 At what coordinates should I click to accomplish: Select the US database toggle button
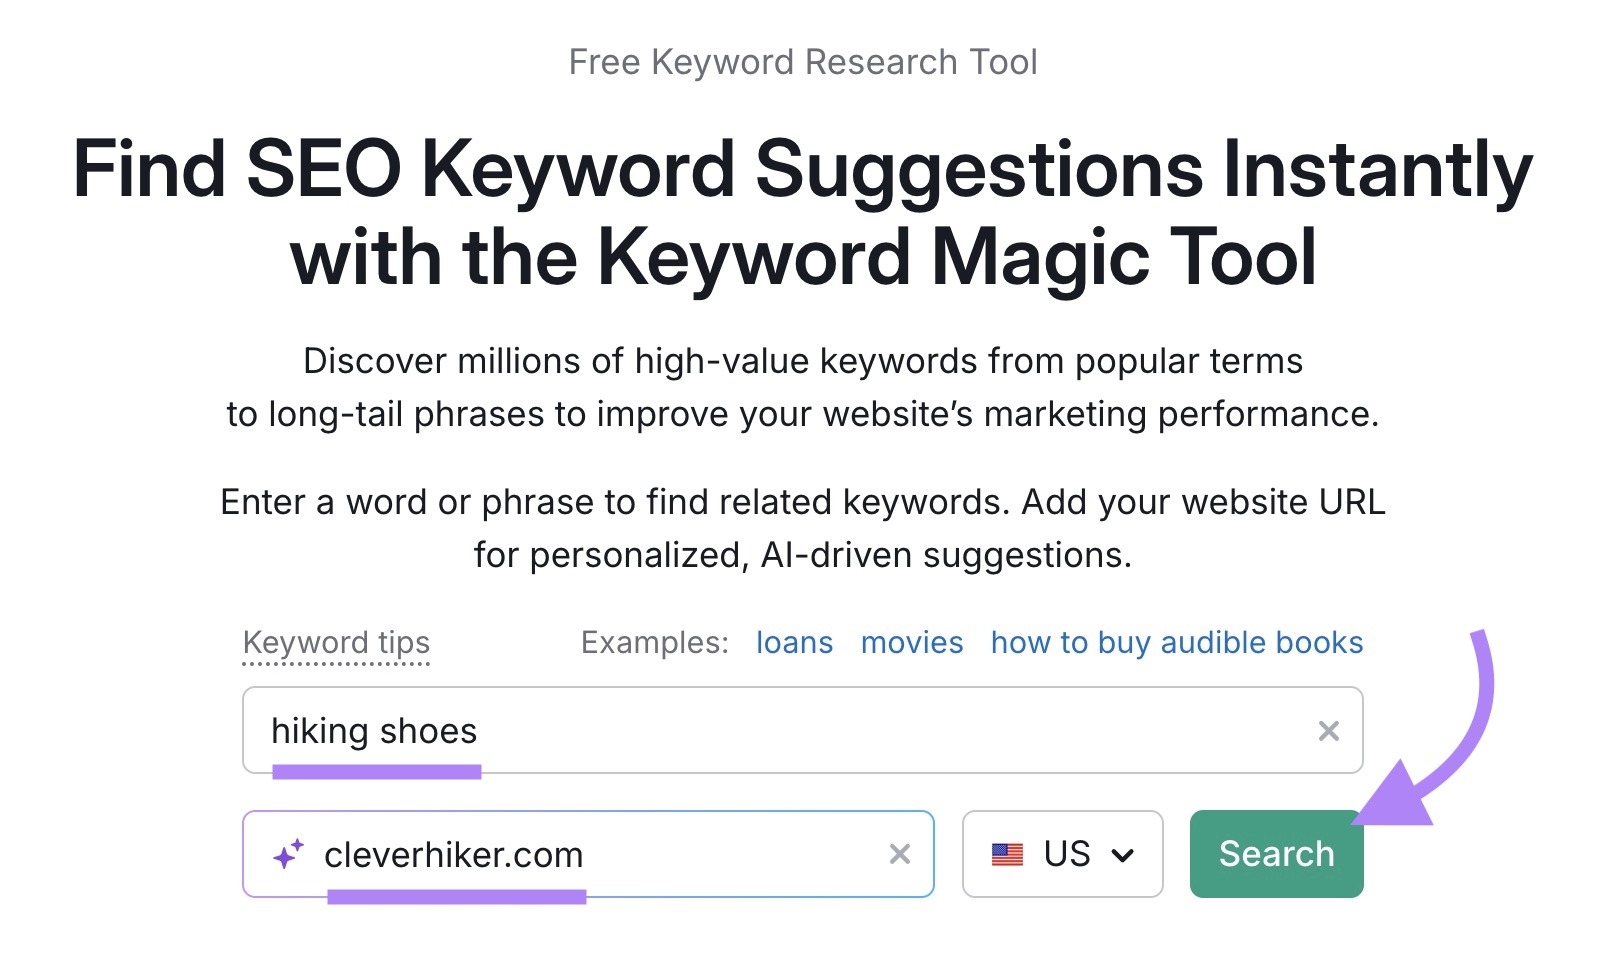click(x=1062, y=854)
